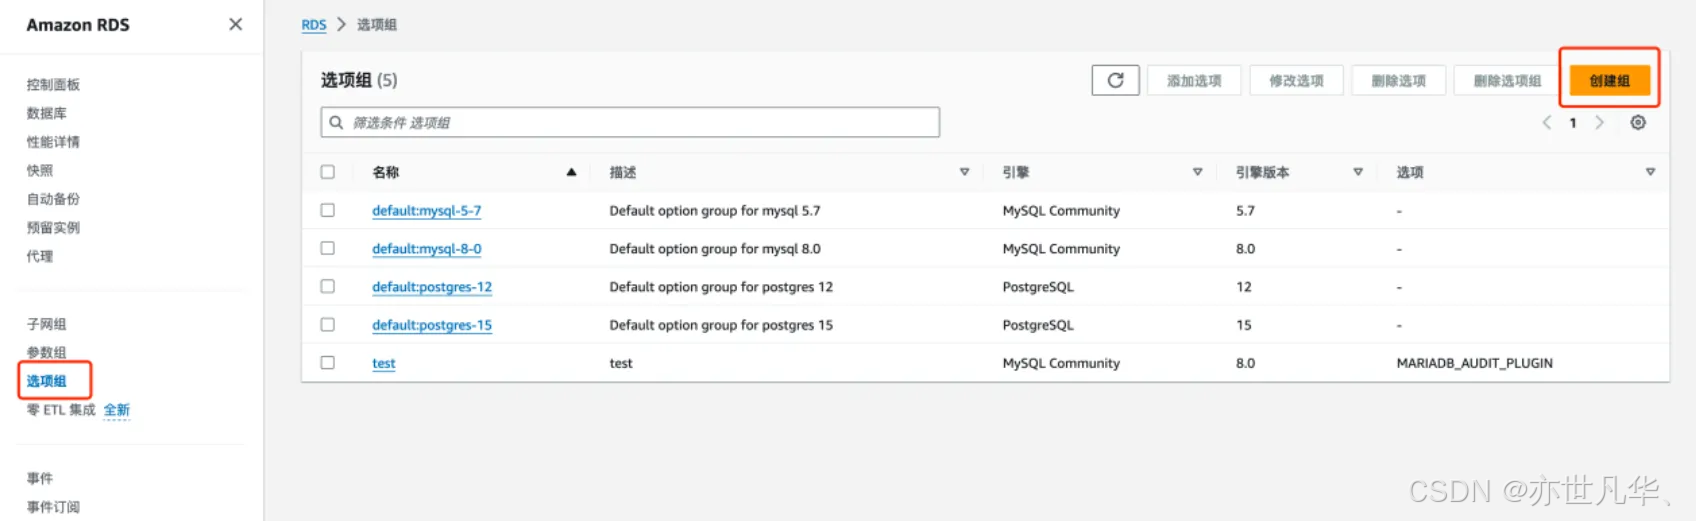Image resolution: width=1696 pixels, height=521 pixels.
Task: Open 自动备份 in sidebar
Action: (x=53, y=199)
